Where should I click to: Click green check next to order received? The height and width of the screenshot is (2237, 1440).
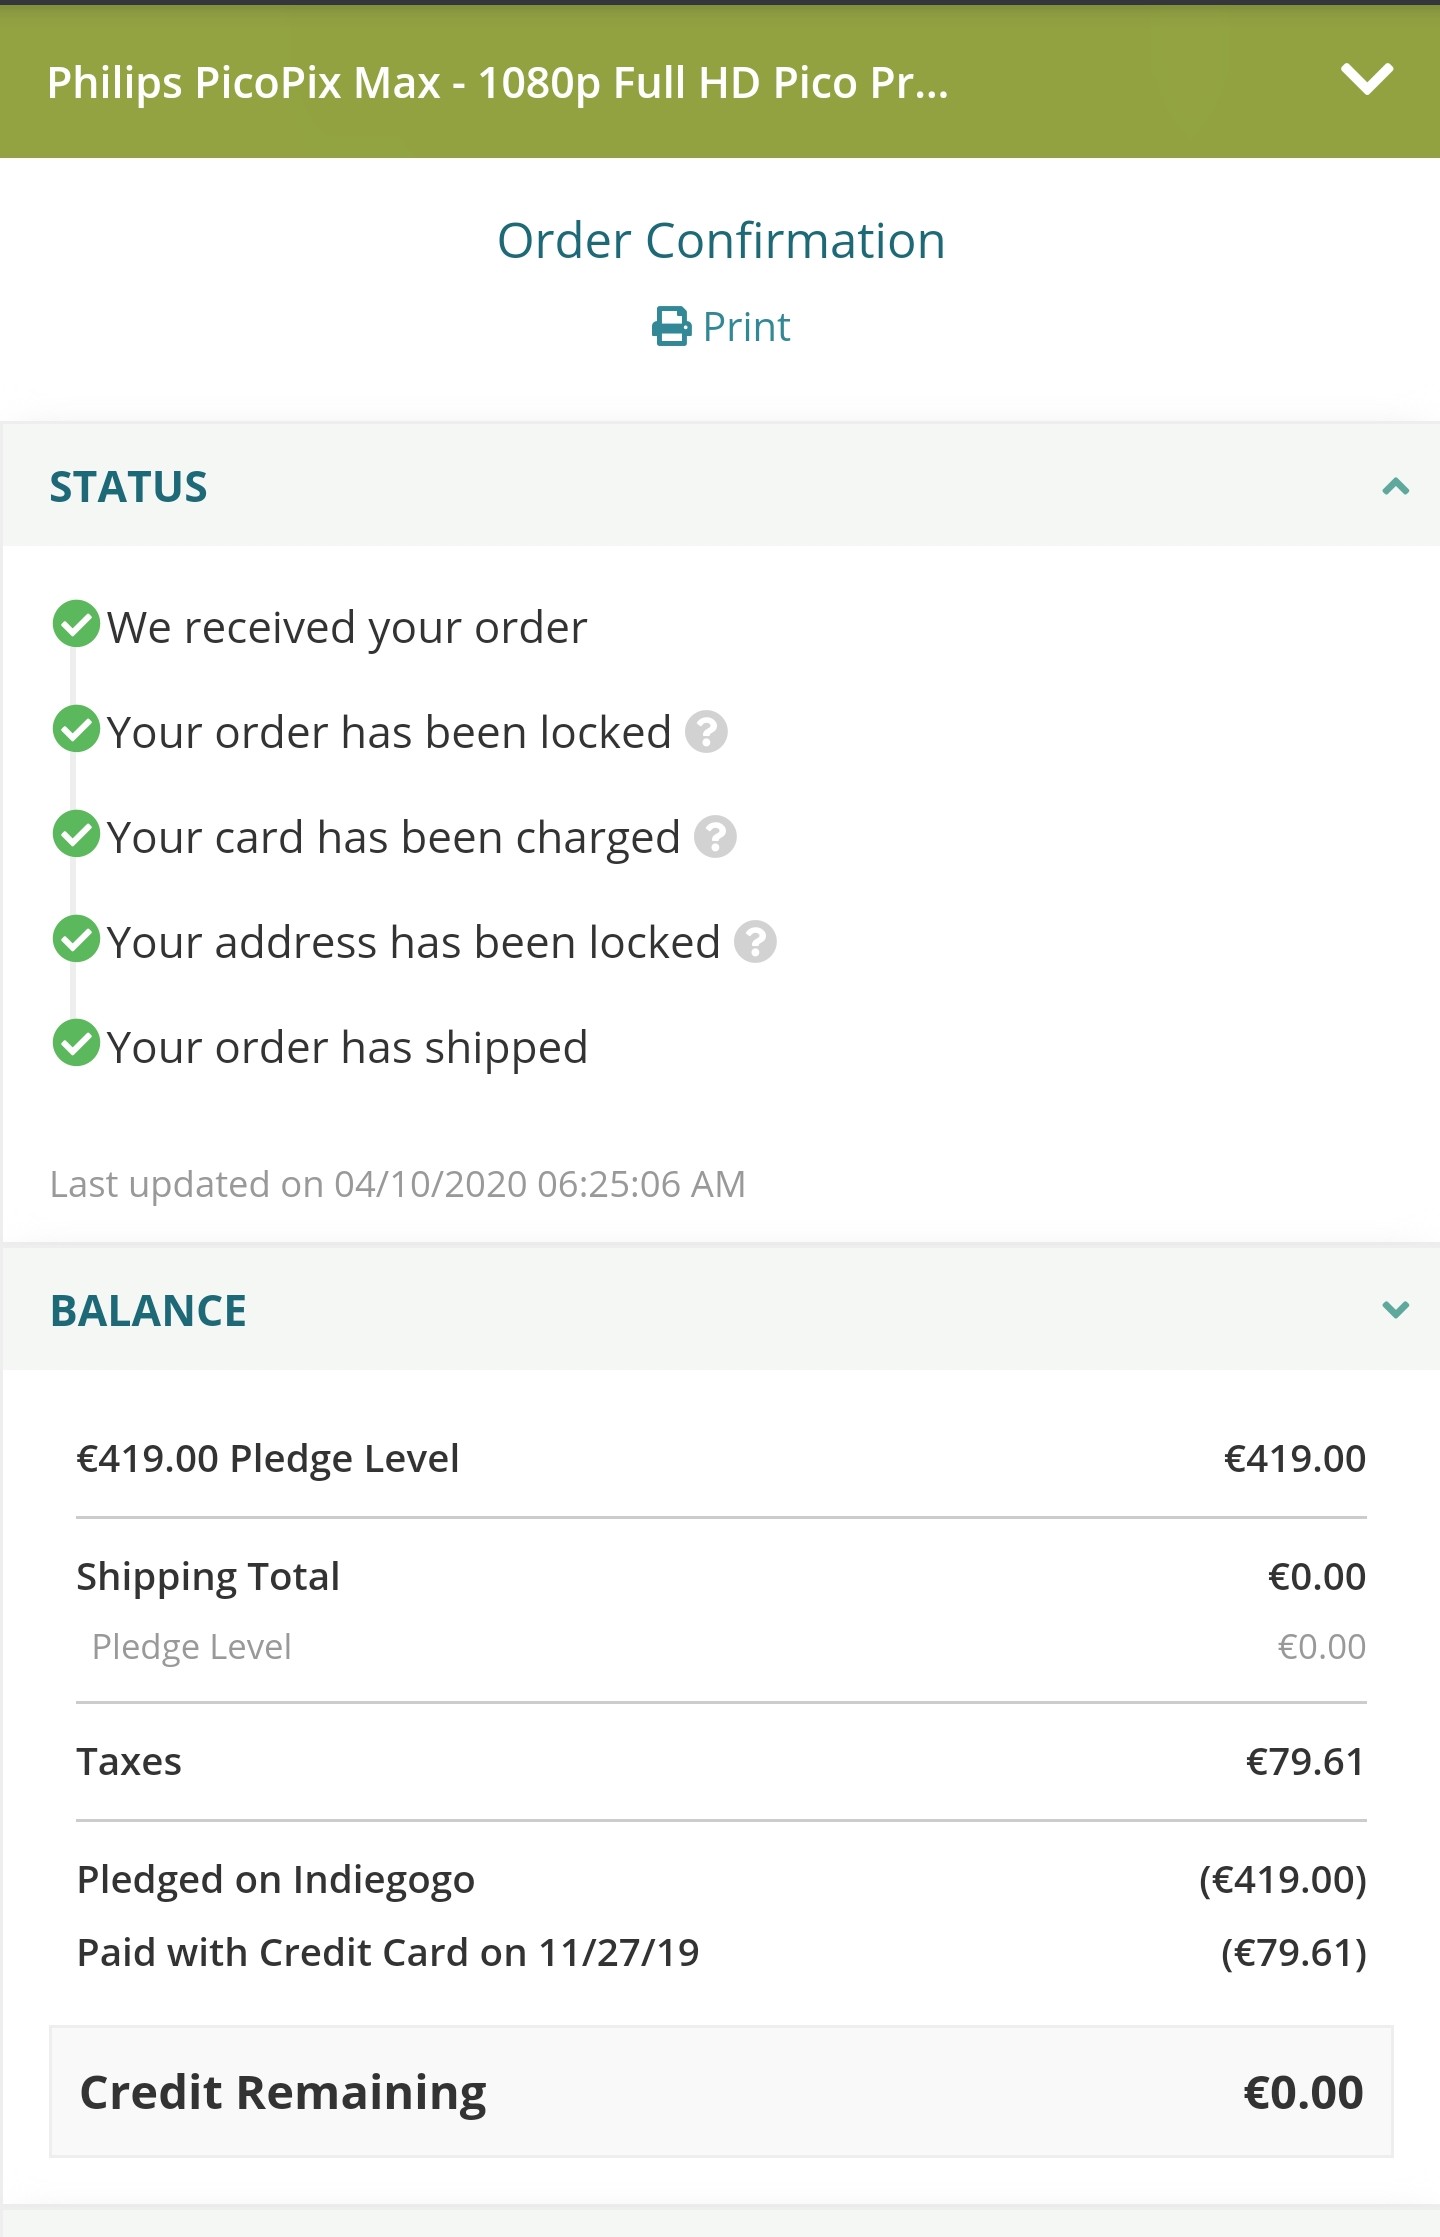click(x=76, y=624)
